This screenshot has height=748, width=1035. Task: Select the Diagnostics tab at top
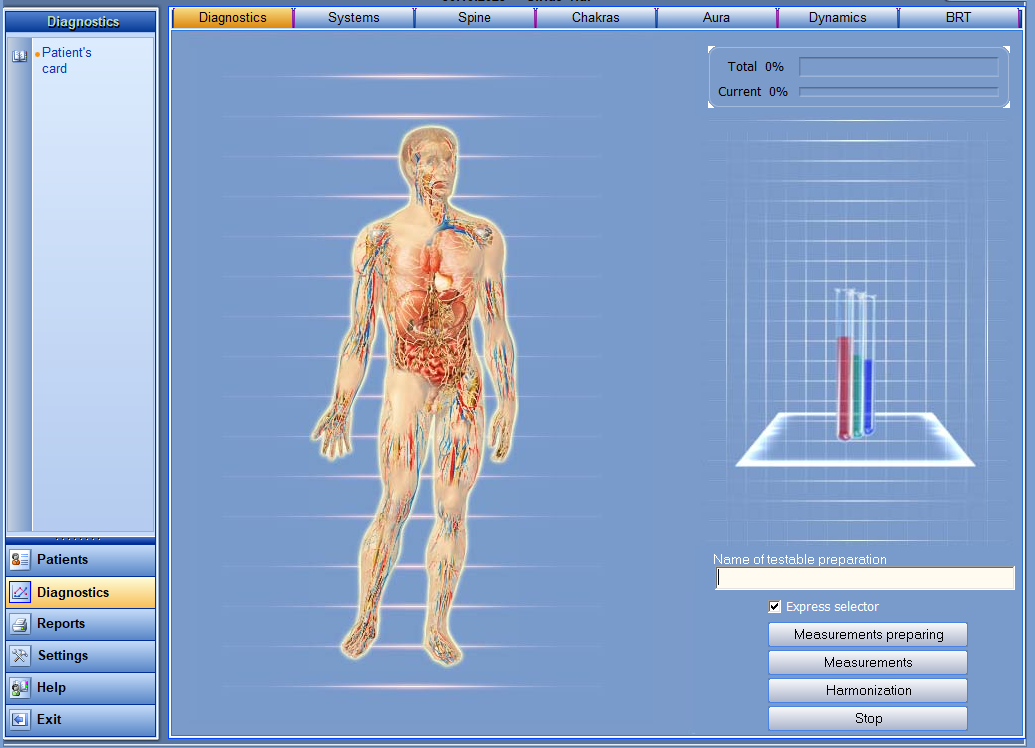(232, 18)
